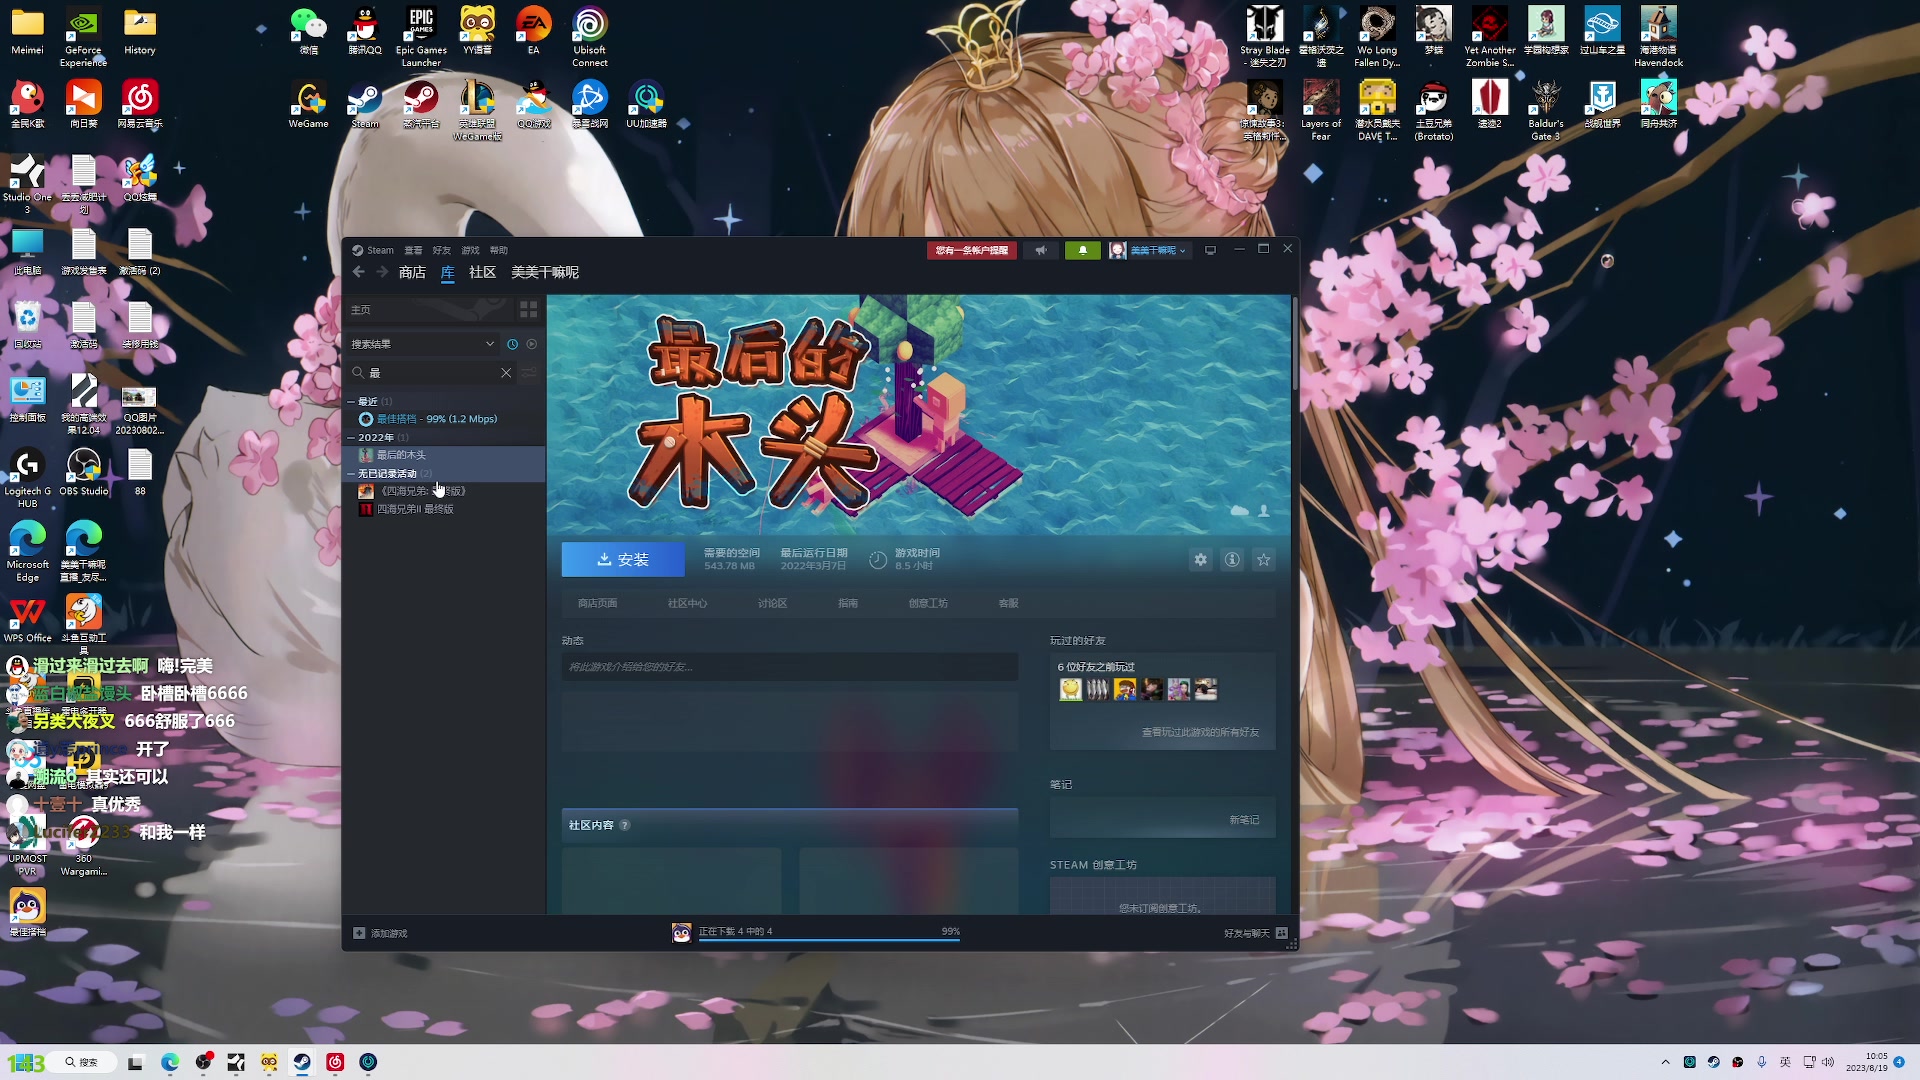Image resolution: width=1920 pixels, height=1080 pixels.
Task: Open the green notifications bell
Action: pyautogui.click(x=1082, y=250)
